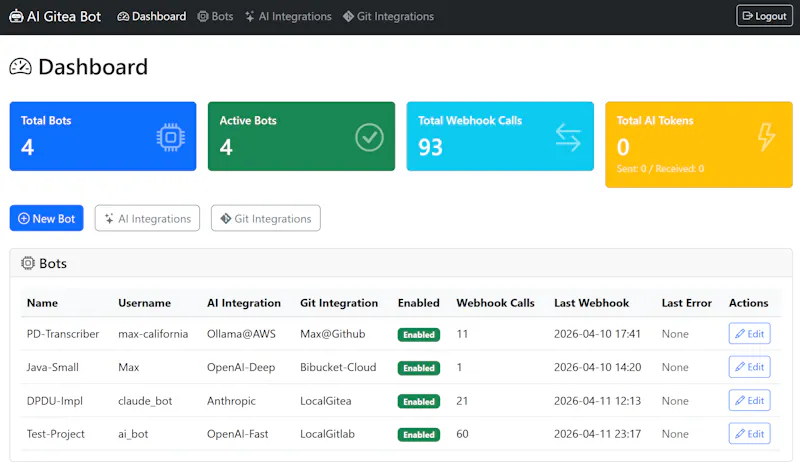Go to Git Integrations in top navigation
Screen dimensions: 800x462
[x=388, y=17]
